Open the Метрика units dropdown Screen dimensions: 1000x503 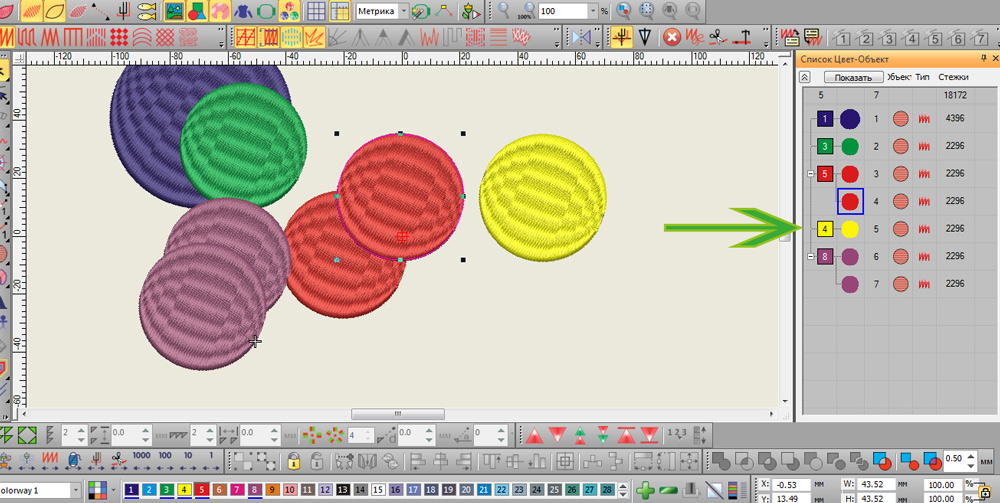coord(403,11)
